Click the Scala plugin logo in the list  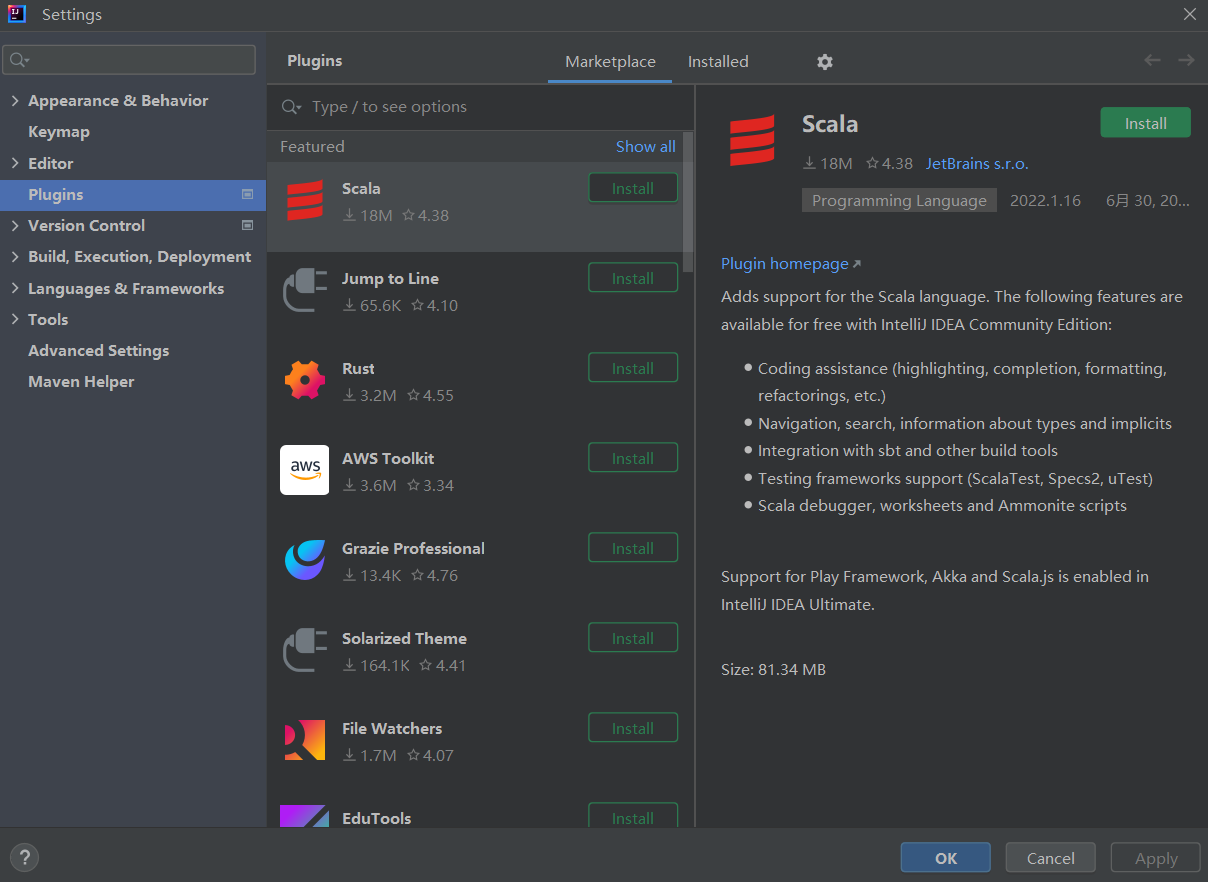[x=305, y=201]
